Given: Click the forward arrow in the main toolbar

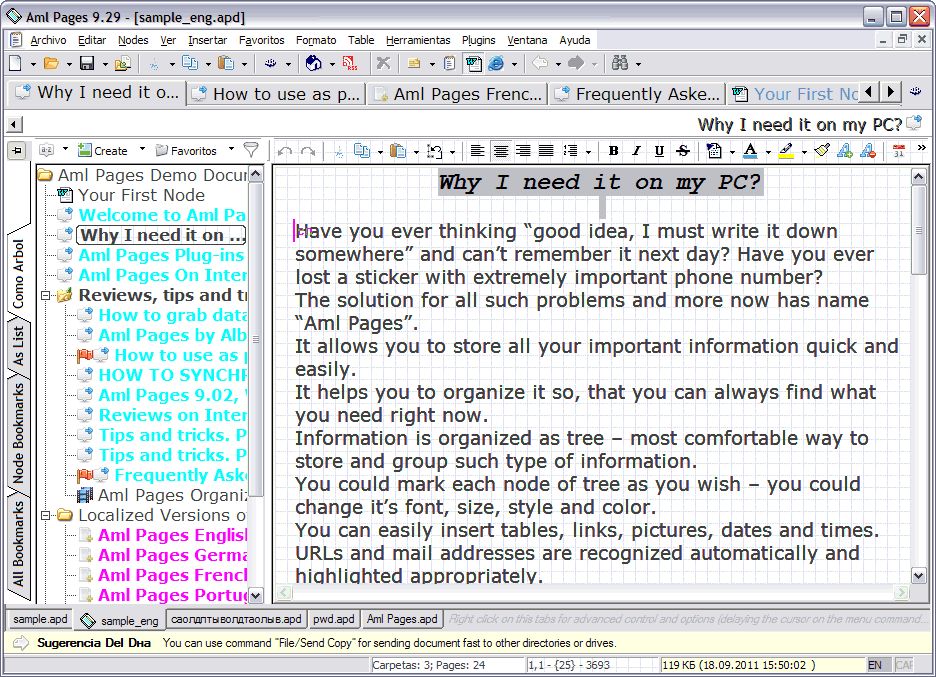Looking at the screenshot, I should (x=576, y=63).
